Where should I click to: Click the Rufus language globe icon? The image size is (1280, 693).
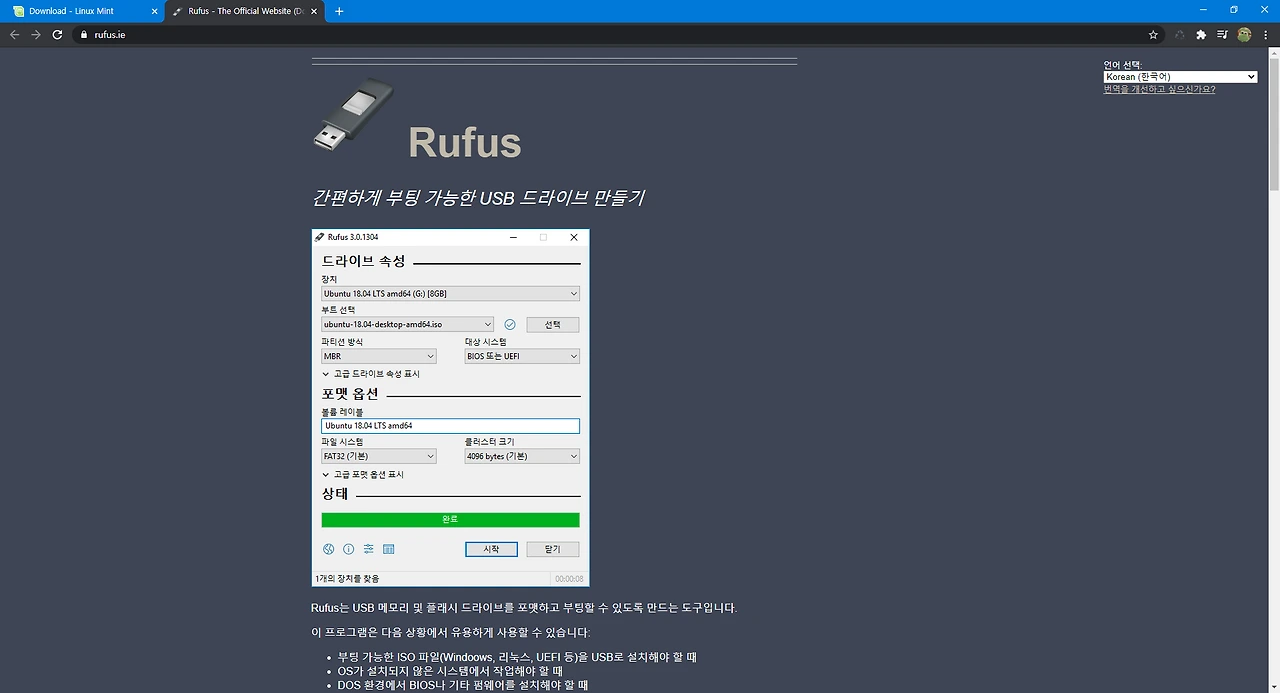click(x=328, y=549)
